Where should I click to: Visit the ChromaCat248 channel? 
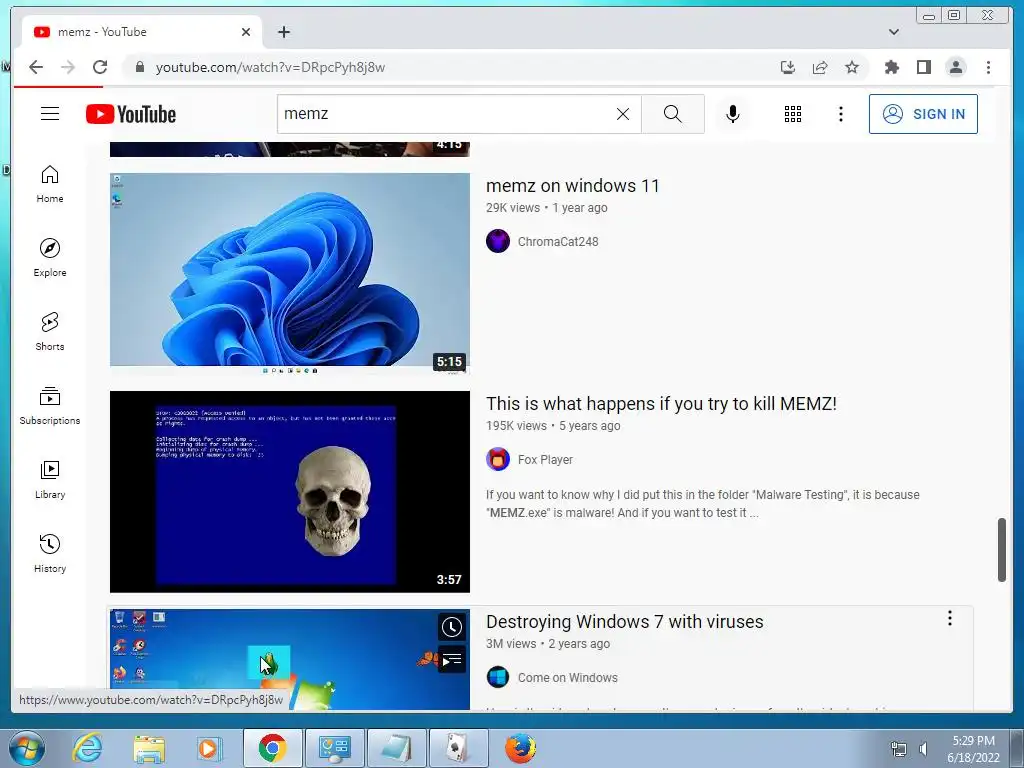pos(558,242)
